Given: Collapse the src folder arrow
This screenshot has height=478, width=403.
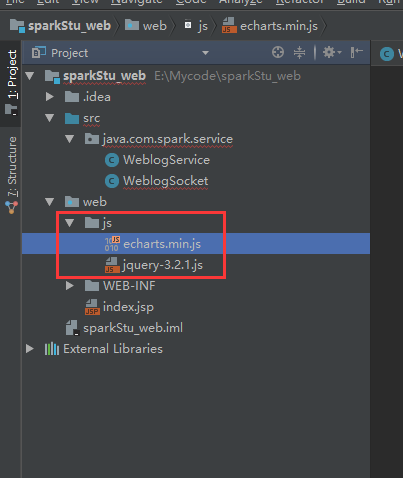Looking at the screenshot, I should (x=50, y=118).
